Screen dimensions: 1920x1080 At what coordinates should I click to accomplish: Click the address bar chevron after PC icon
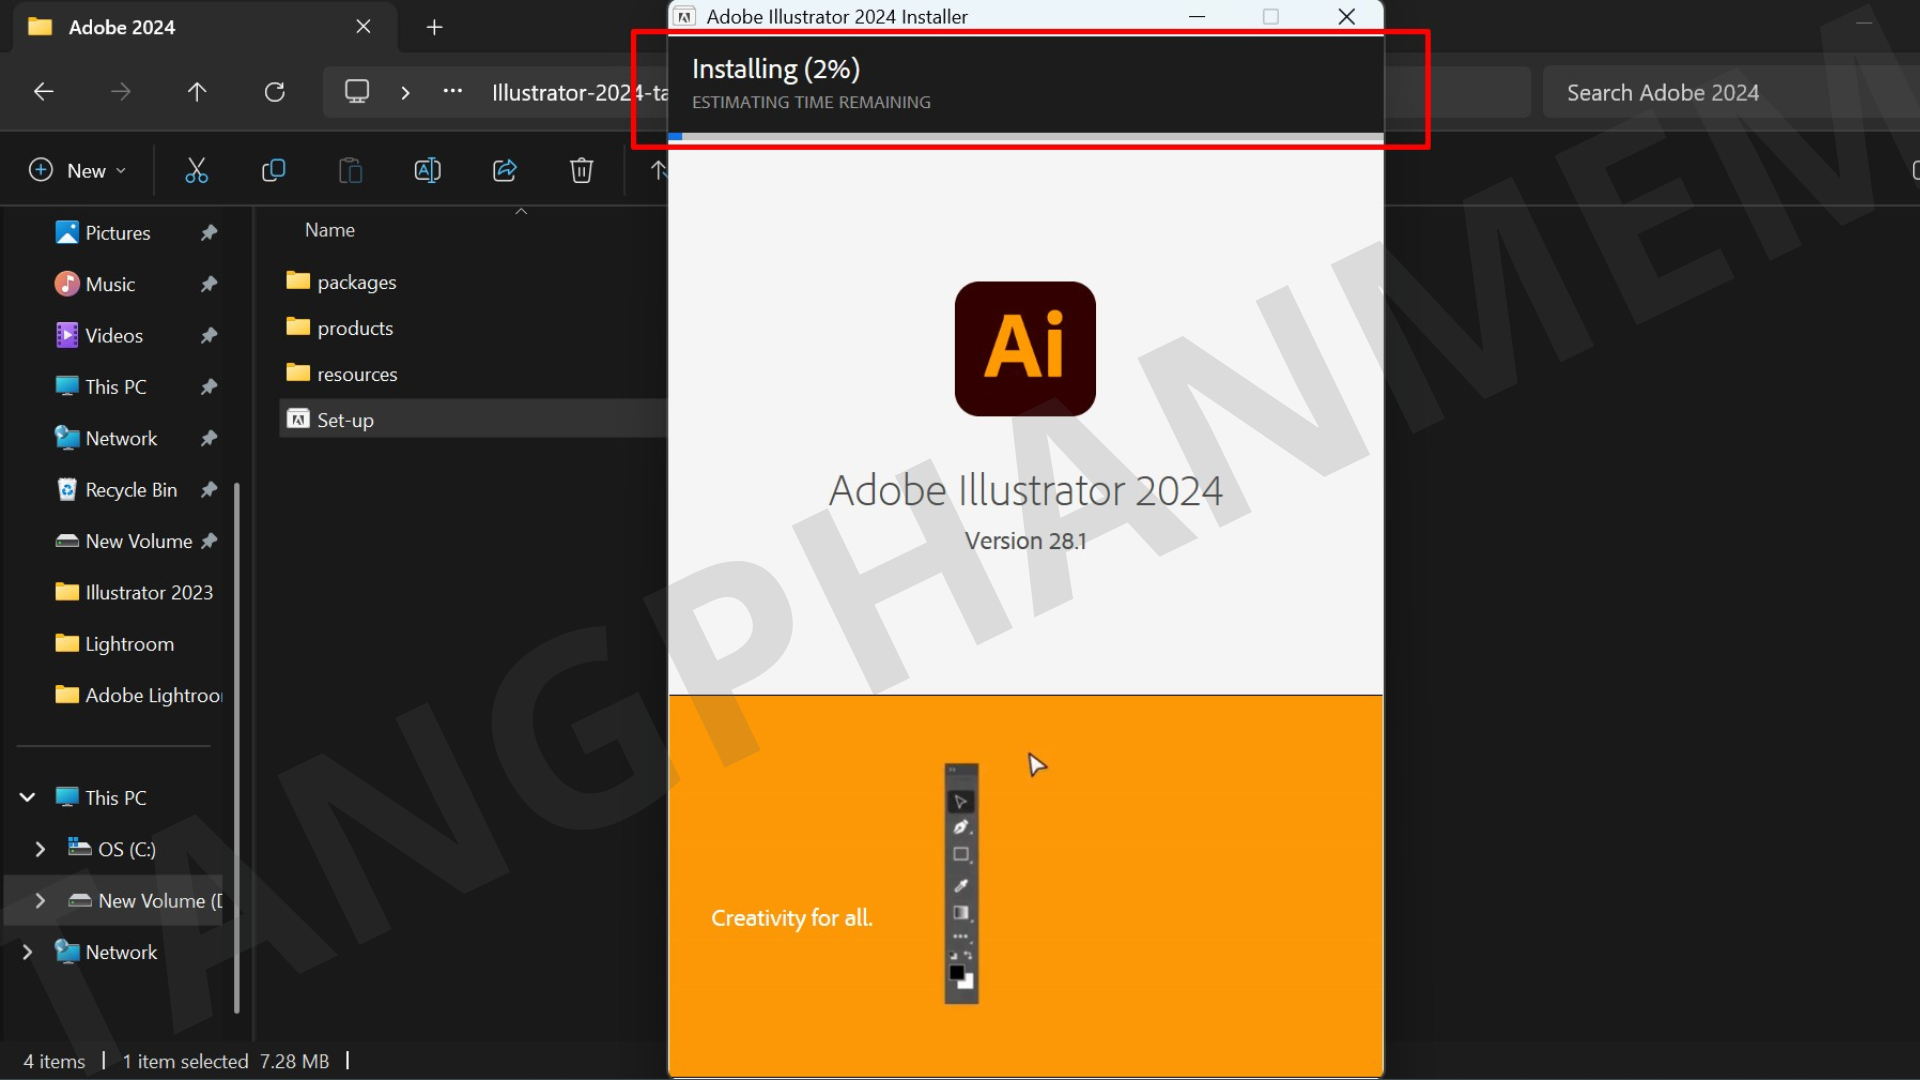click(x=405, y=93)
